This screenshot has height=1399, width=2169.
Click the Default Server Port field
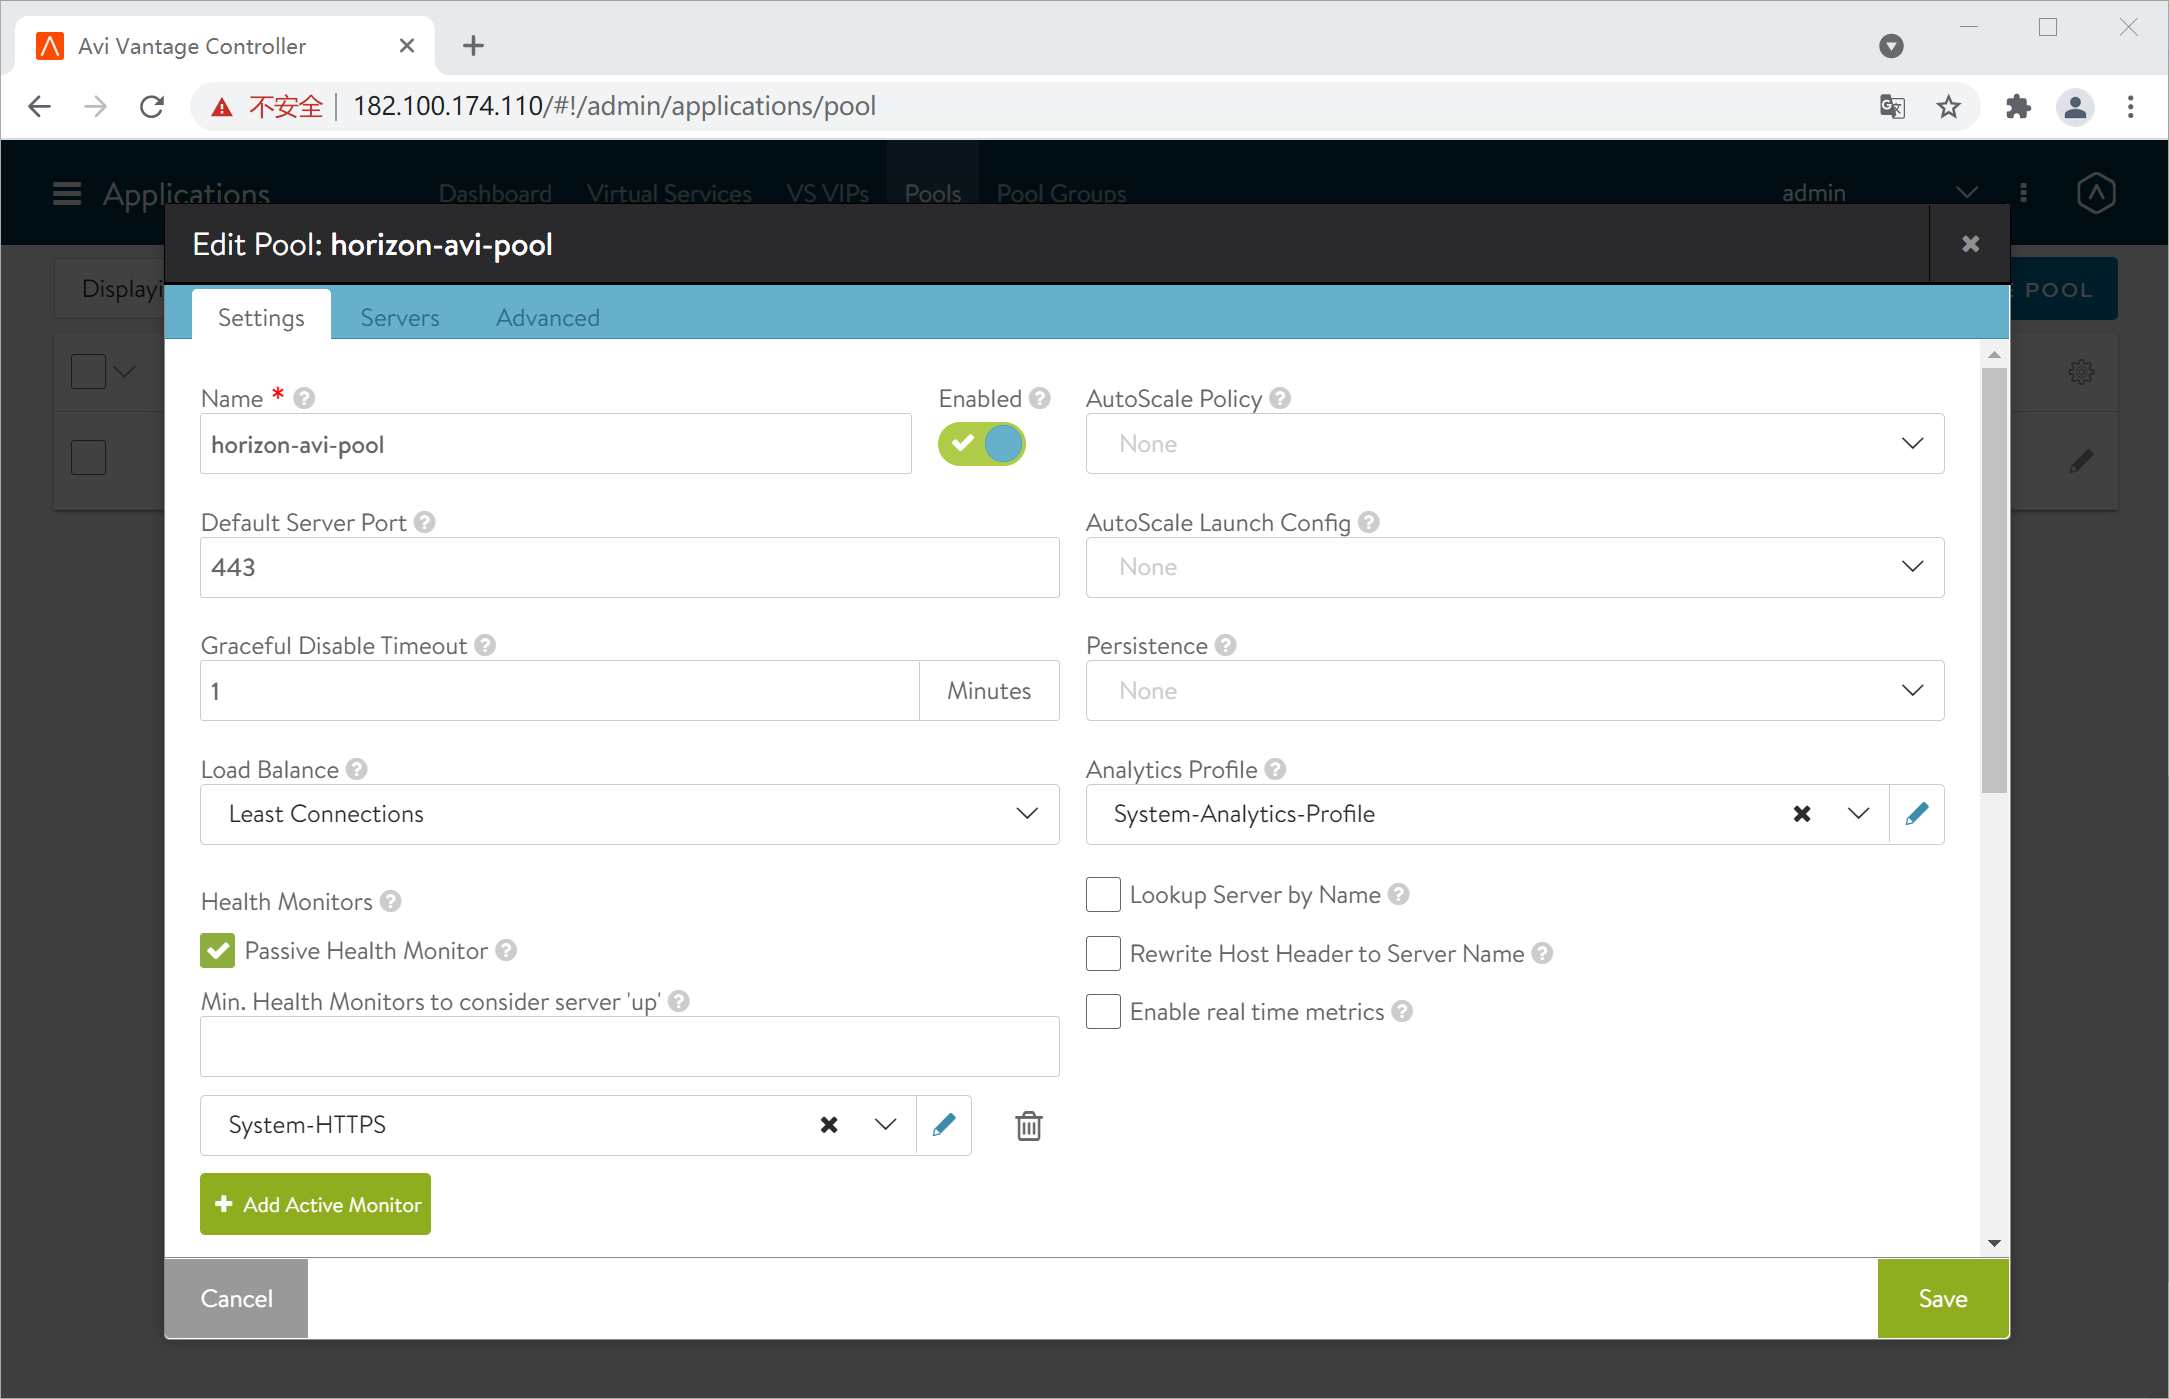[x=629, y=567]
